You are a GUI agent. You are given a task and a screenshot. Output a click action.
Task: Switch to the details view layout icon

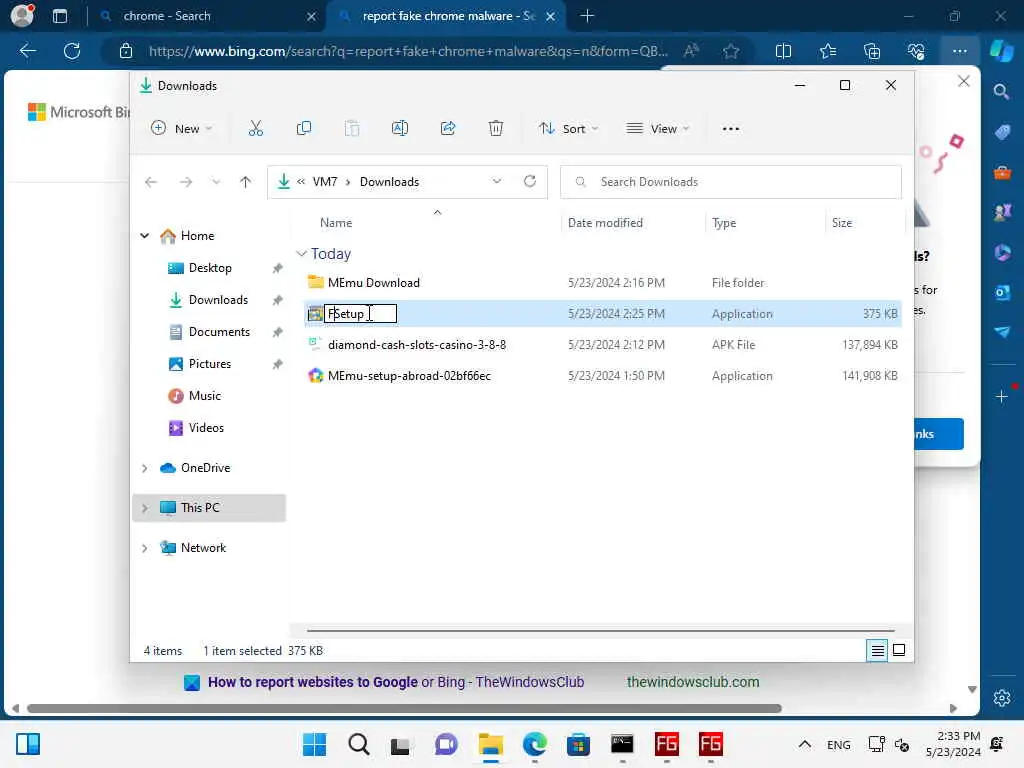[x=877, y=650]
